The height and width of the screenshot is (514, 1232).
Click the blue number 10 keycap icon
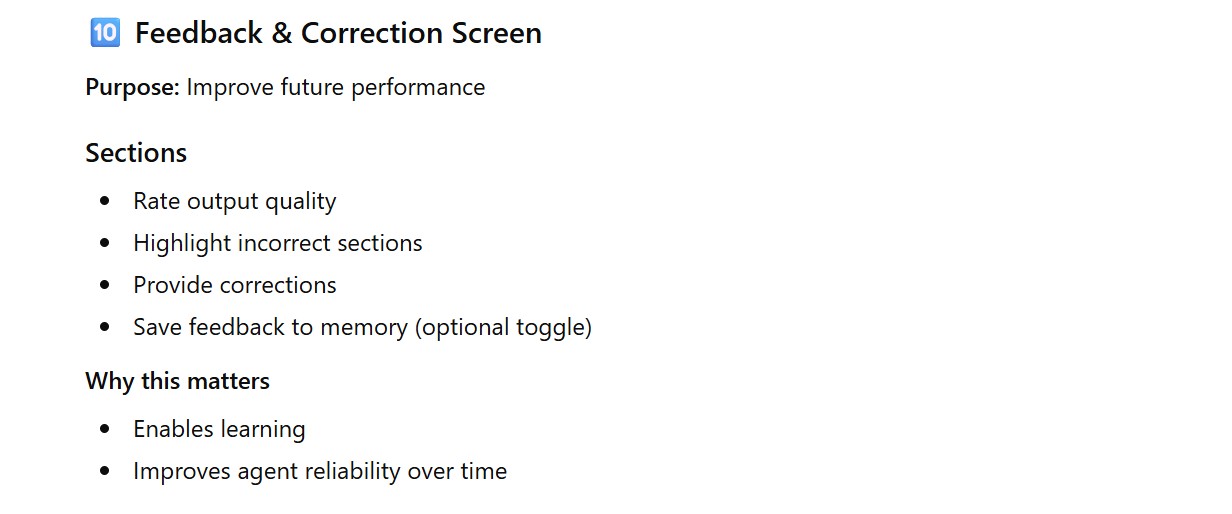click(104, 33)
